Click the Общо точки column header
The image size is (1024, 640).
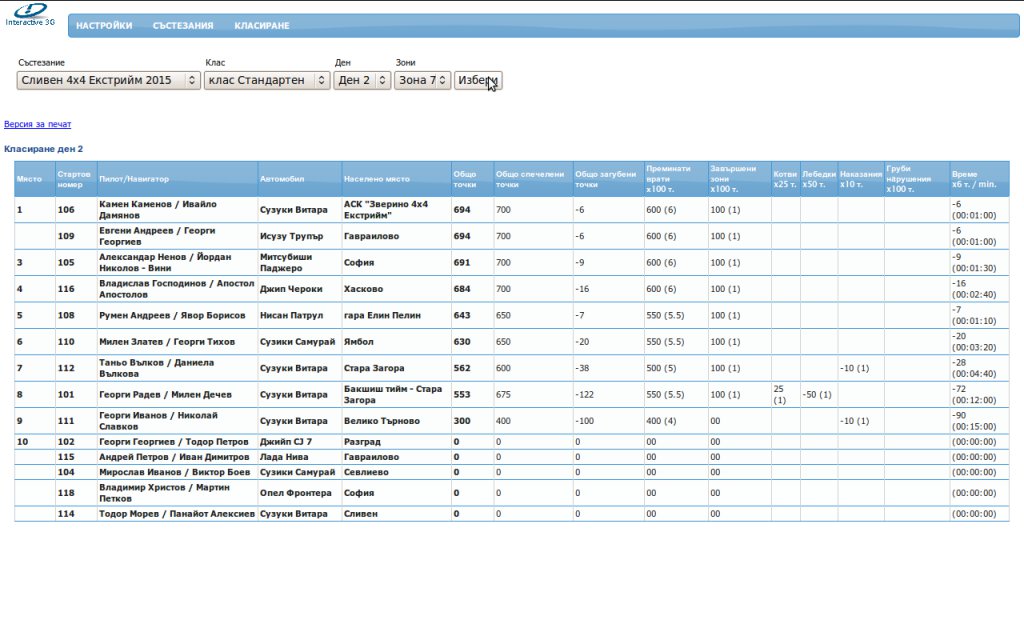(465, 179)
